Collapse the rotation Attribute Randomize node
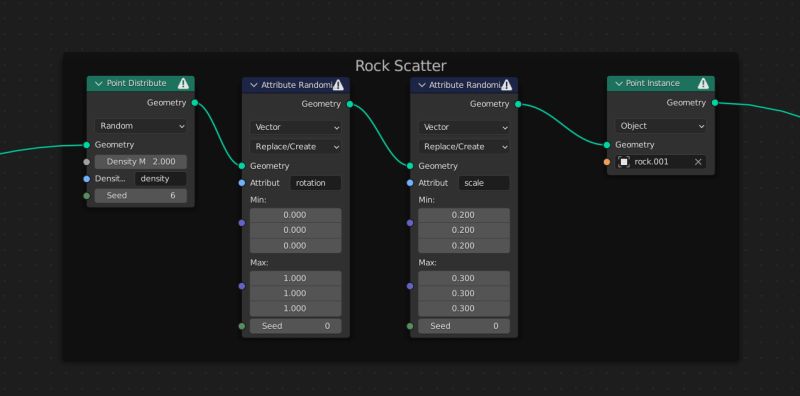The width and height of the screenshot is (800, 396). click(254, 85)
